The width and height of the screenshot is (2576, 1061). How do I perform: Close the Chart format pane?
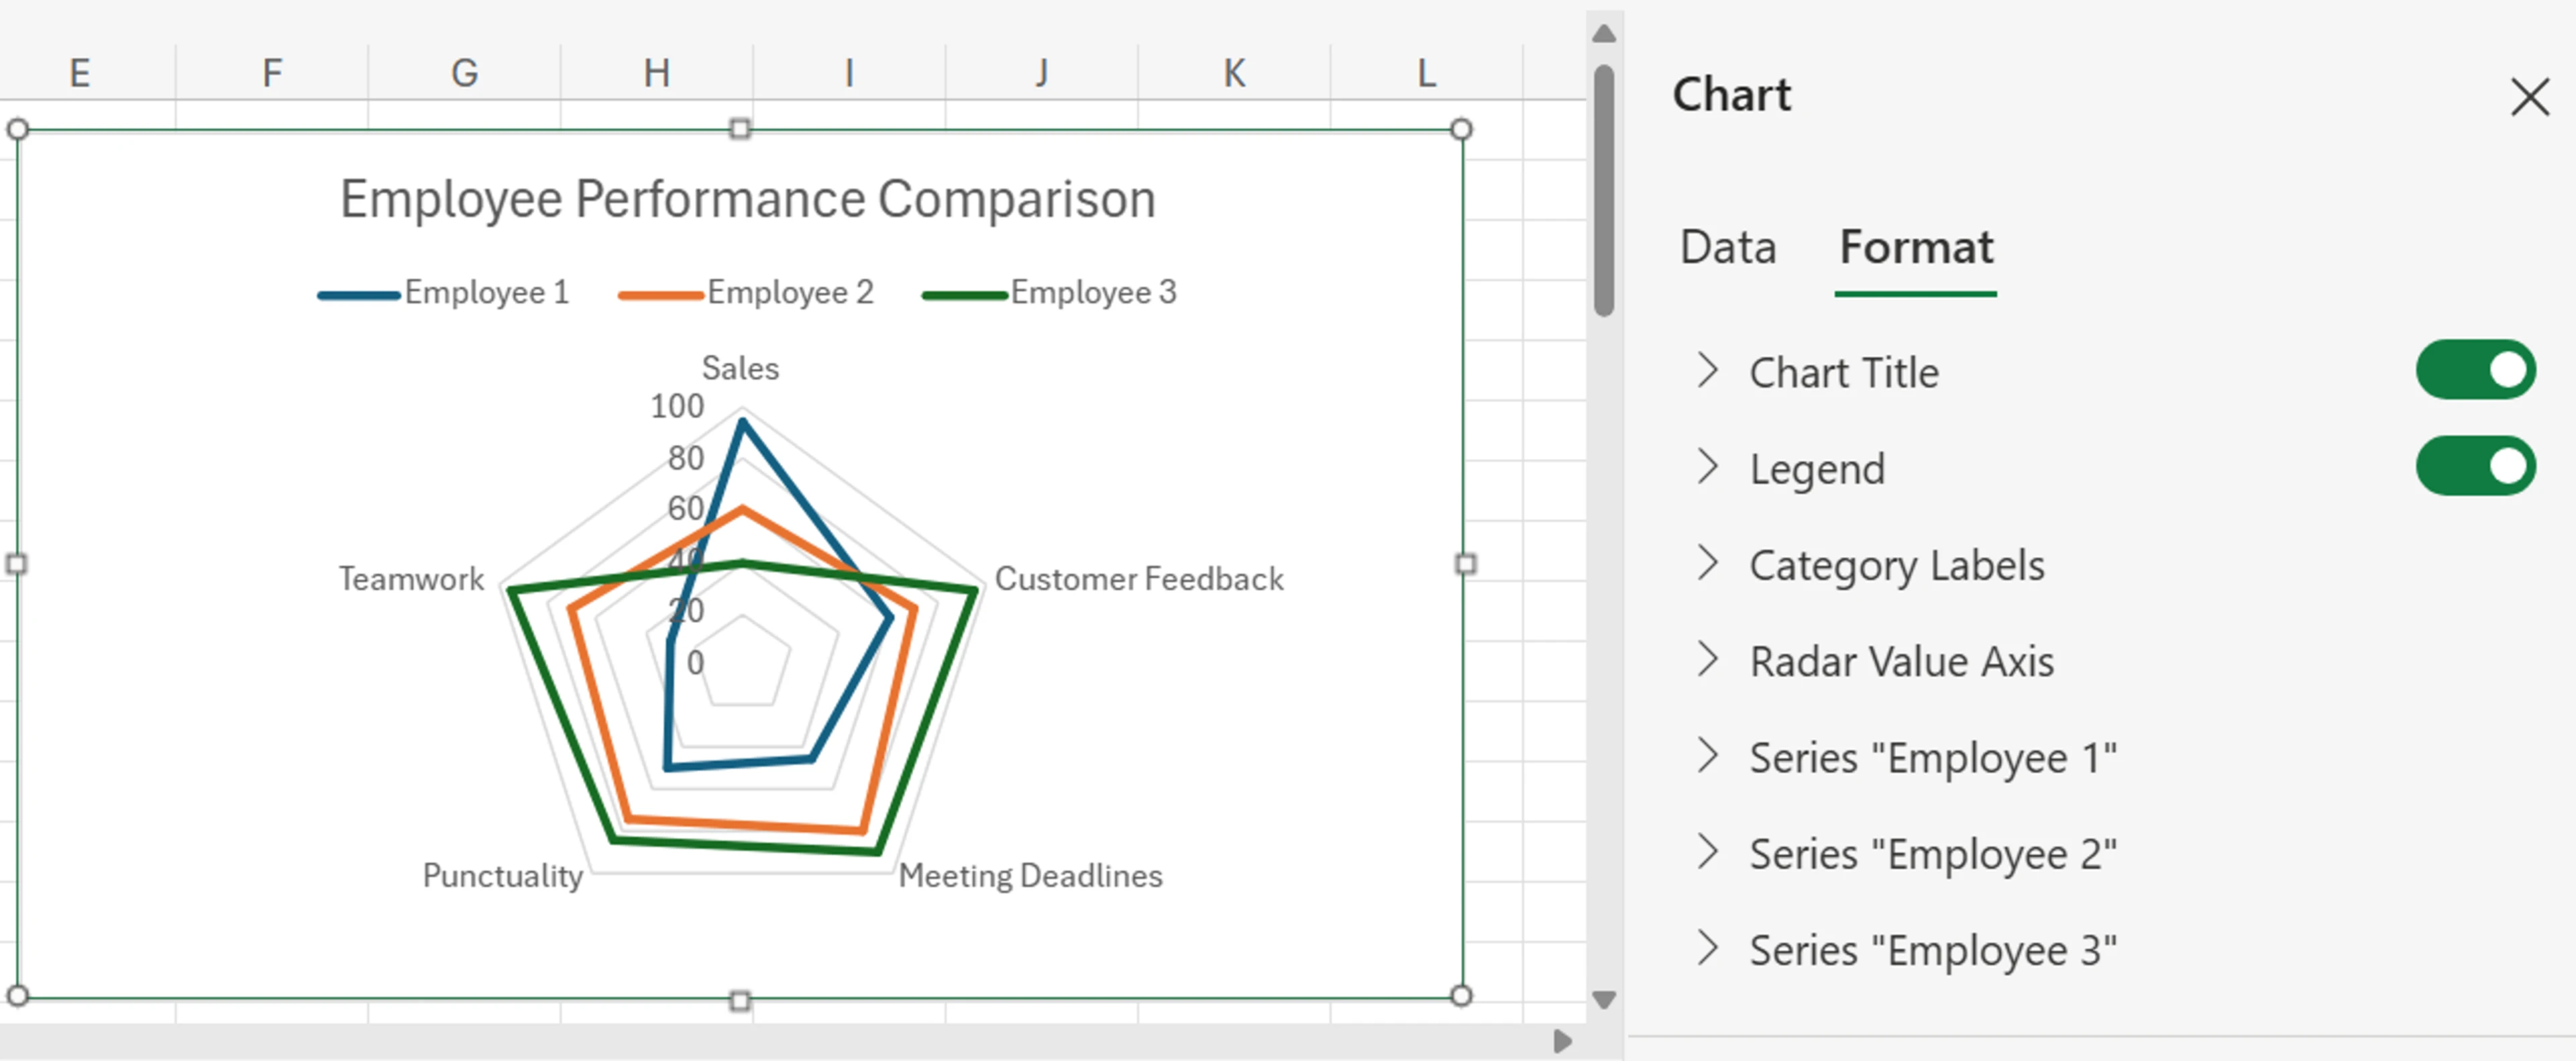[2529, 97]
